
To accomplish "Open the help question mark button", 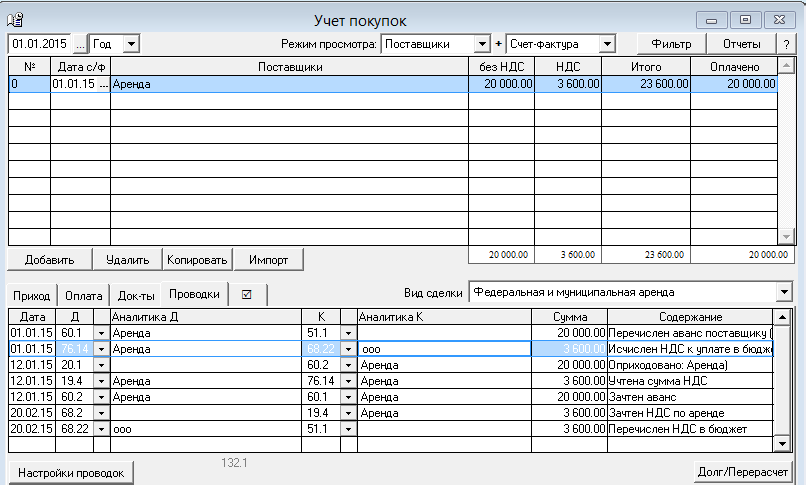I will pos(787,44).
